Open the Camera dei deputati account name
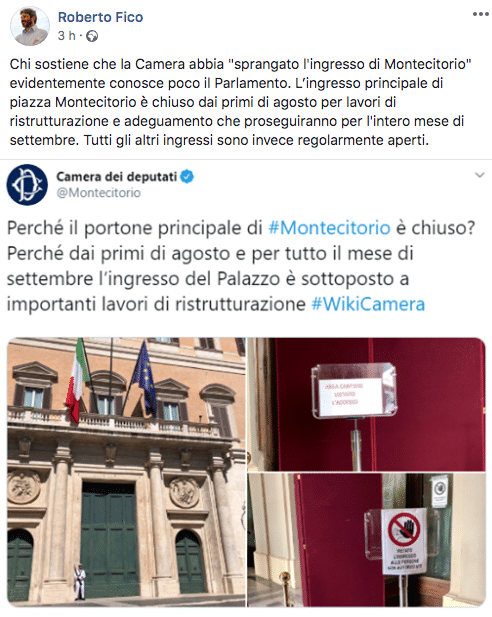The width and height of the screenshot is (492, 617). pyautogui.click(x=117, y=177)
